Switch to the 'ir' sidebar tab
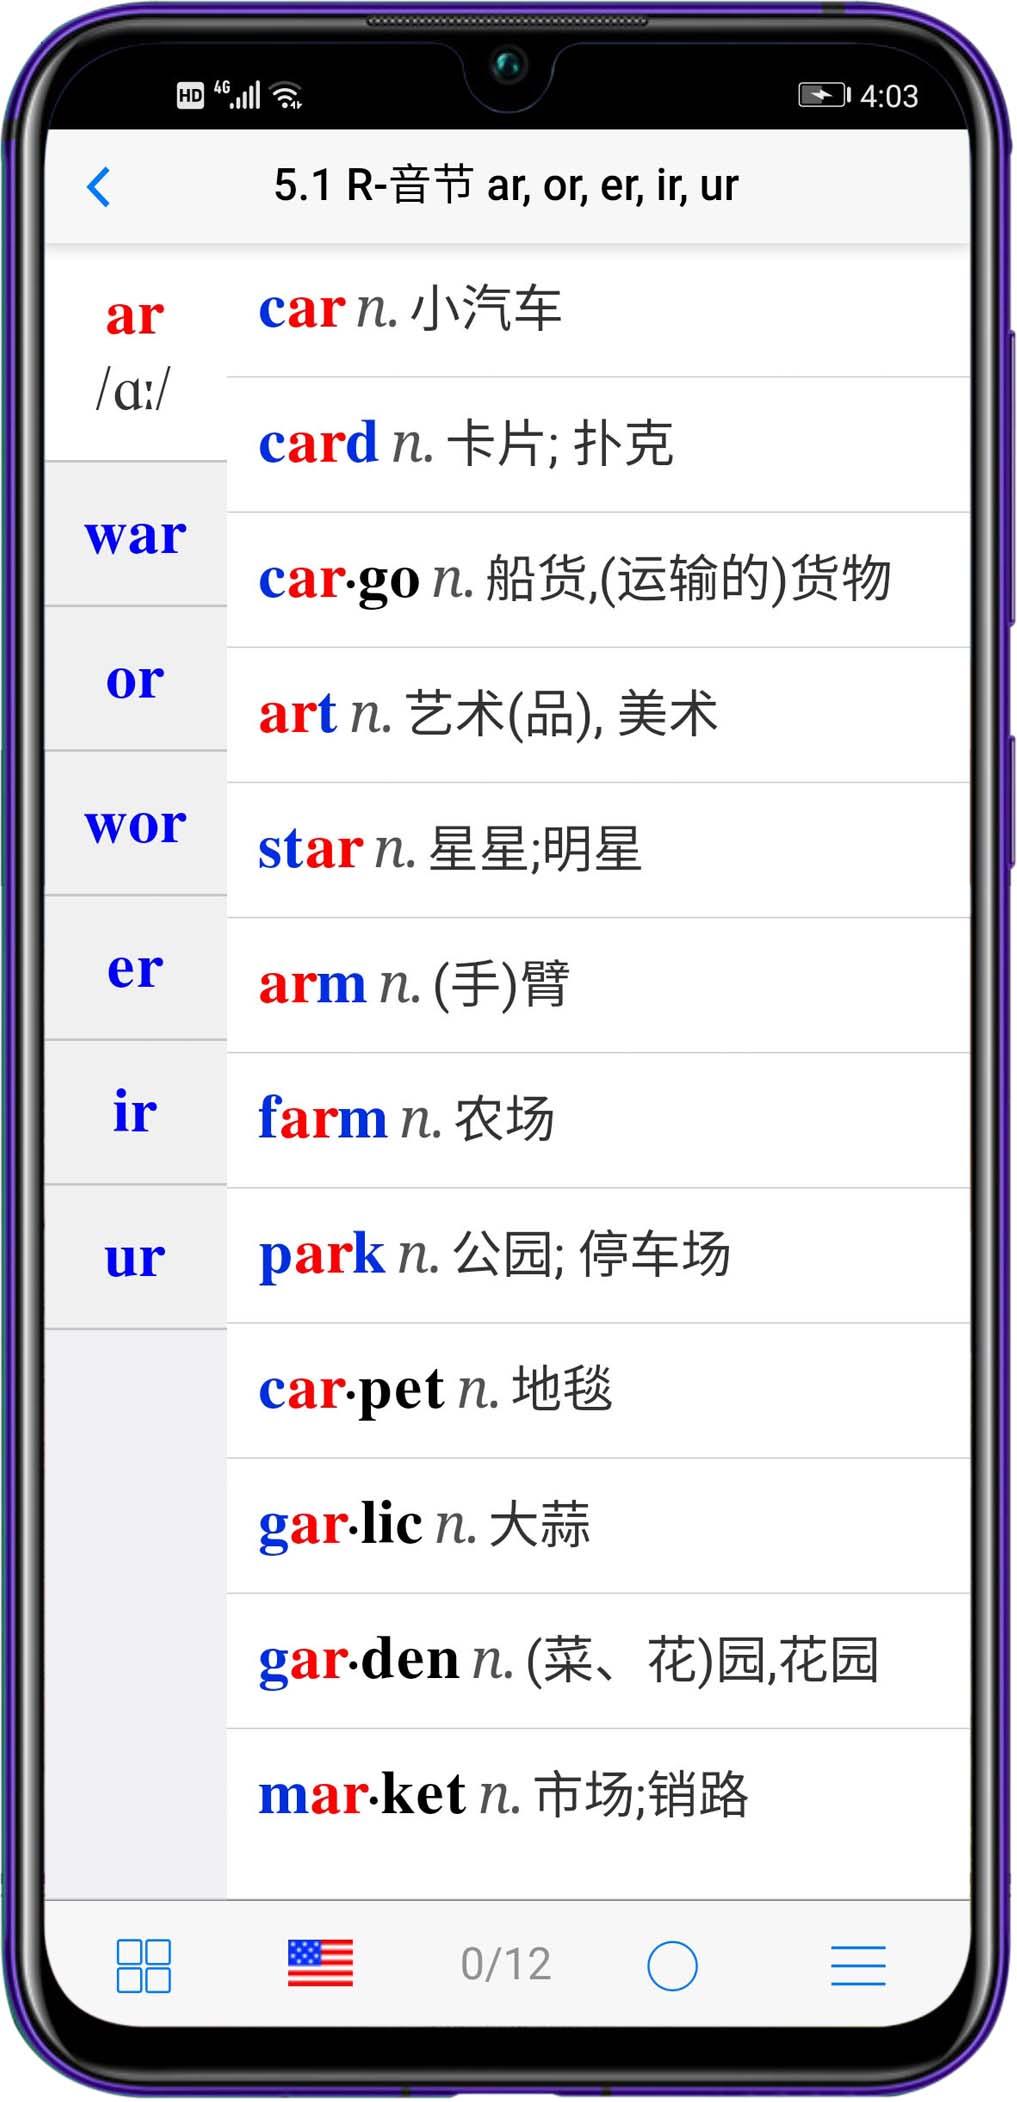This screenshot has height=2102, width=1017. (135, 1112)
